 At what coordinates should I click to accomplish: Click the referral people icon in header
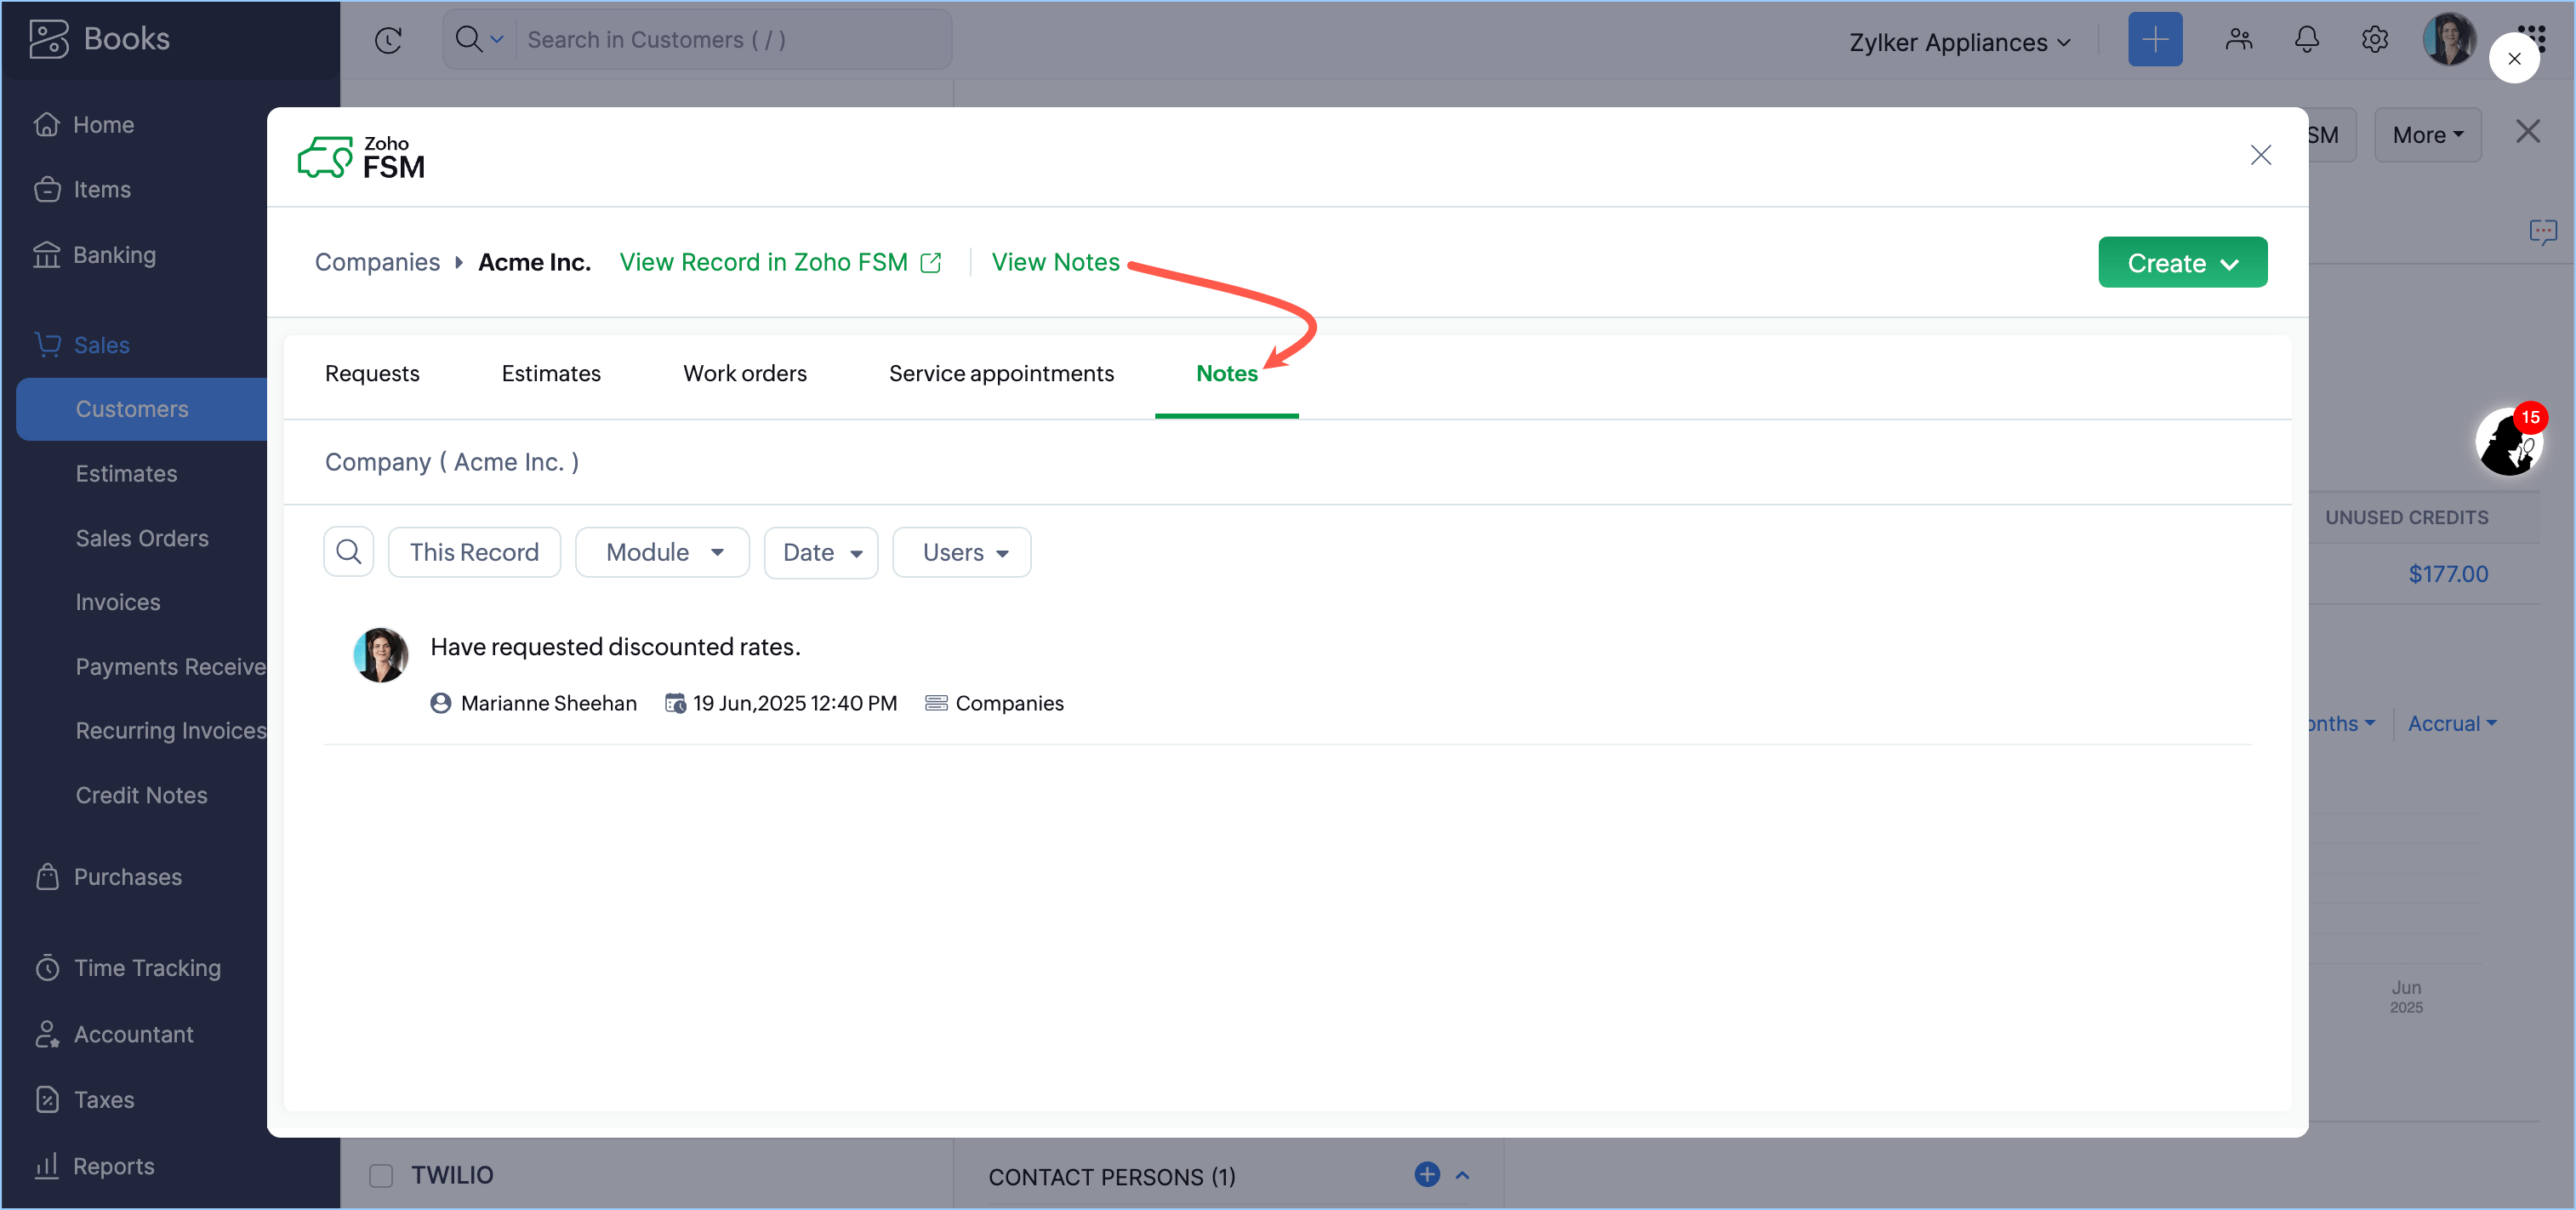pyautogui.click(x=2239, y=40)
